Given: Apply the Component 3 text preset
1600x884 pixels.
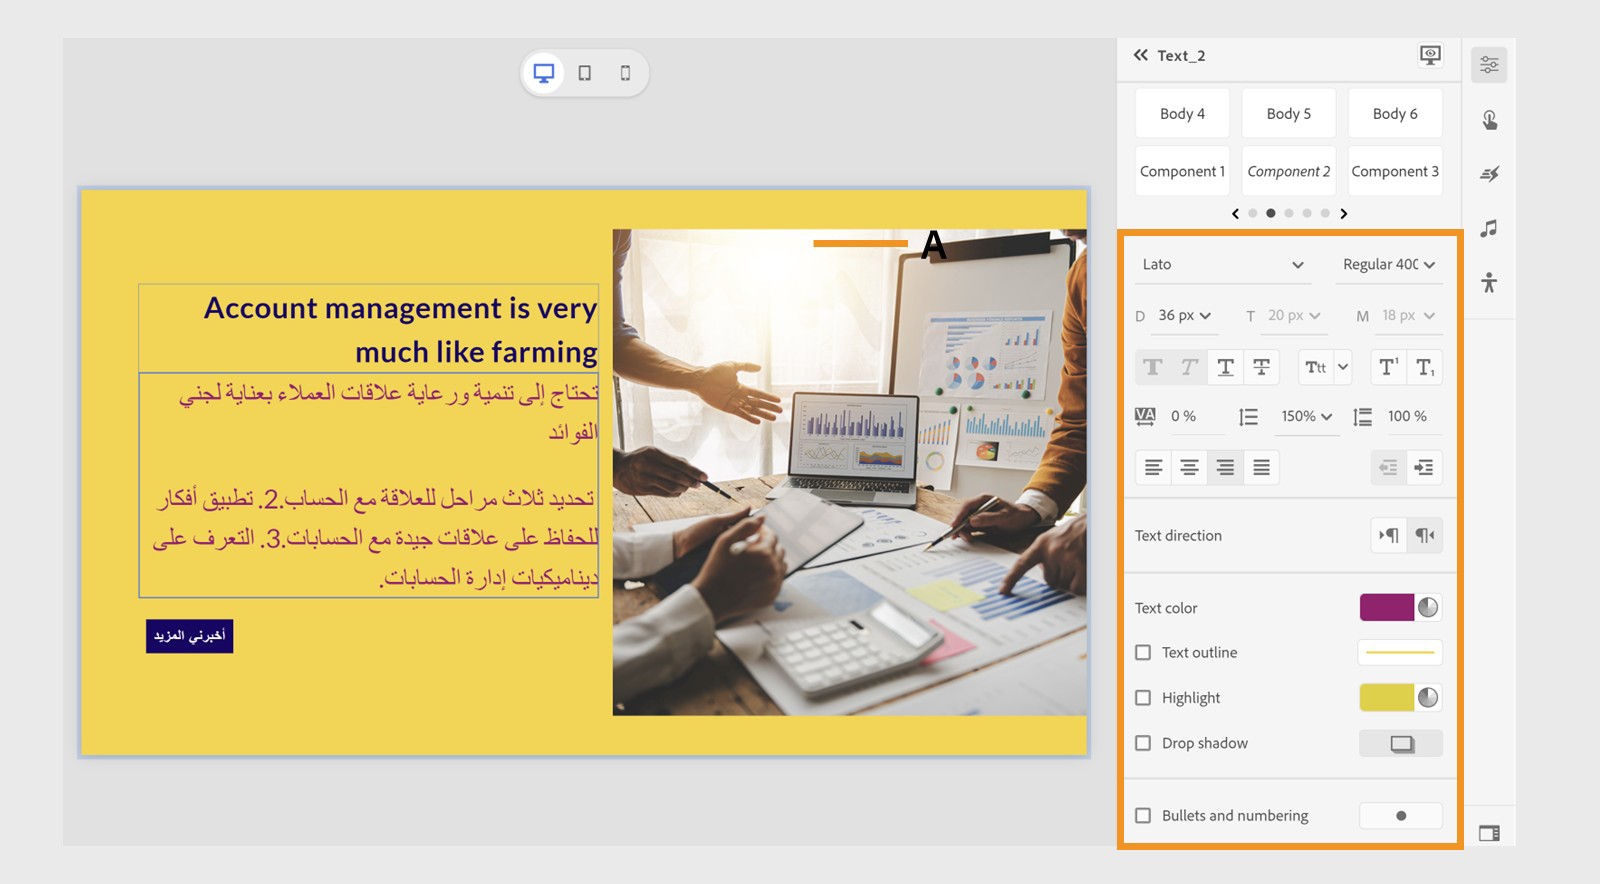Looking at the screenshot, I should [x=1395, y=171].
